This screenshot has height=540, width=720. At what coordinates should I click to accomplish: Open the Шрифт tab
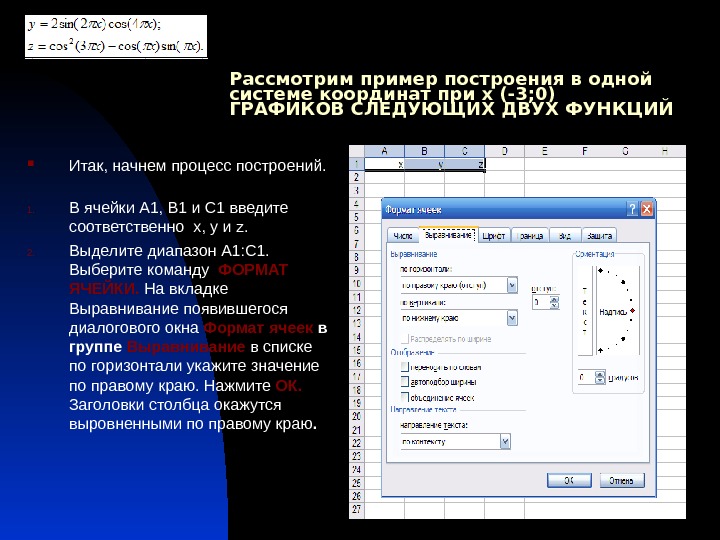click(x=494, y=236)
